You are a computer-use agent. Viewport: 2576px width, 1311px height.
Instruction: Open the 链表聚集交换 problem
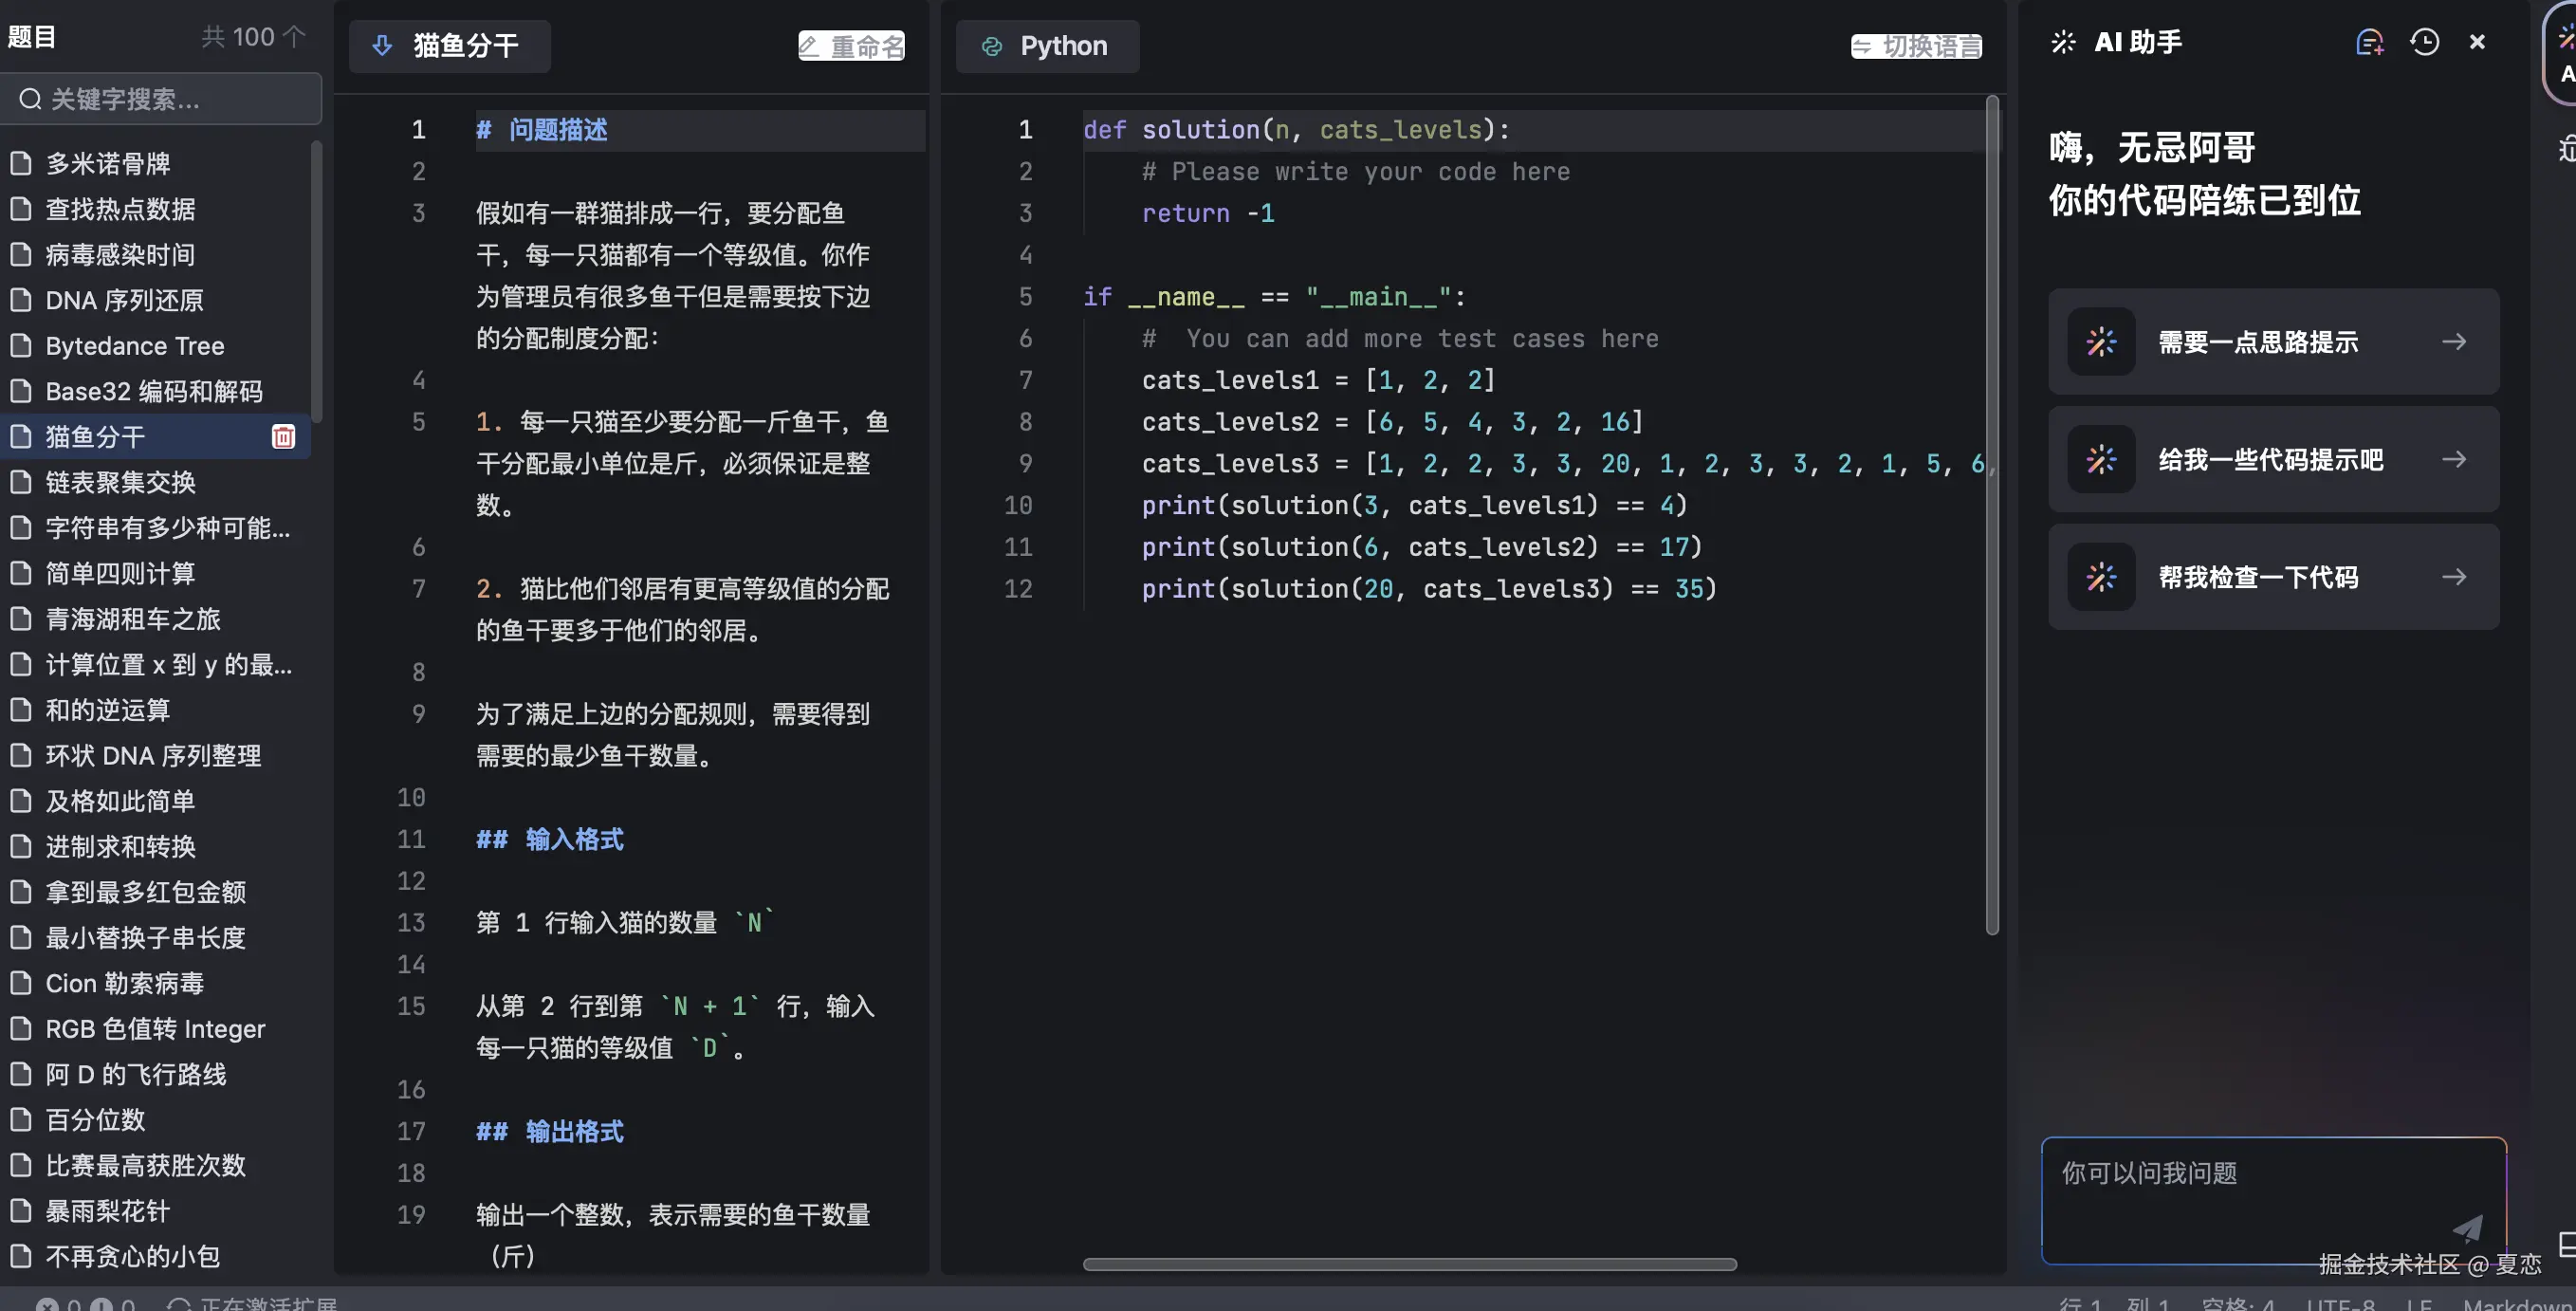(120, 482)
